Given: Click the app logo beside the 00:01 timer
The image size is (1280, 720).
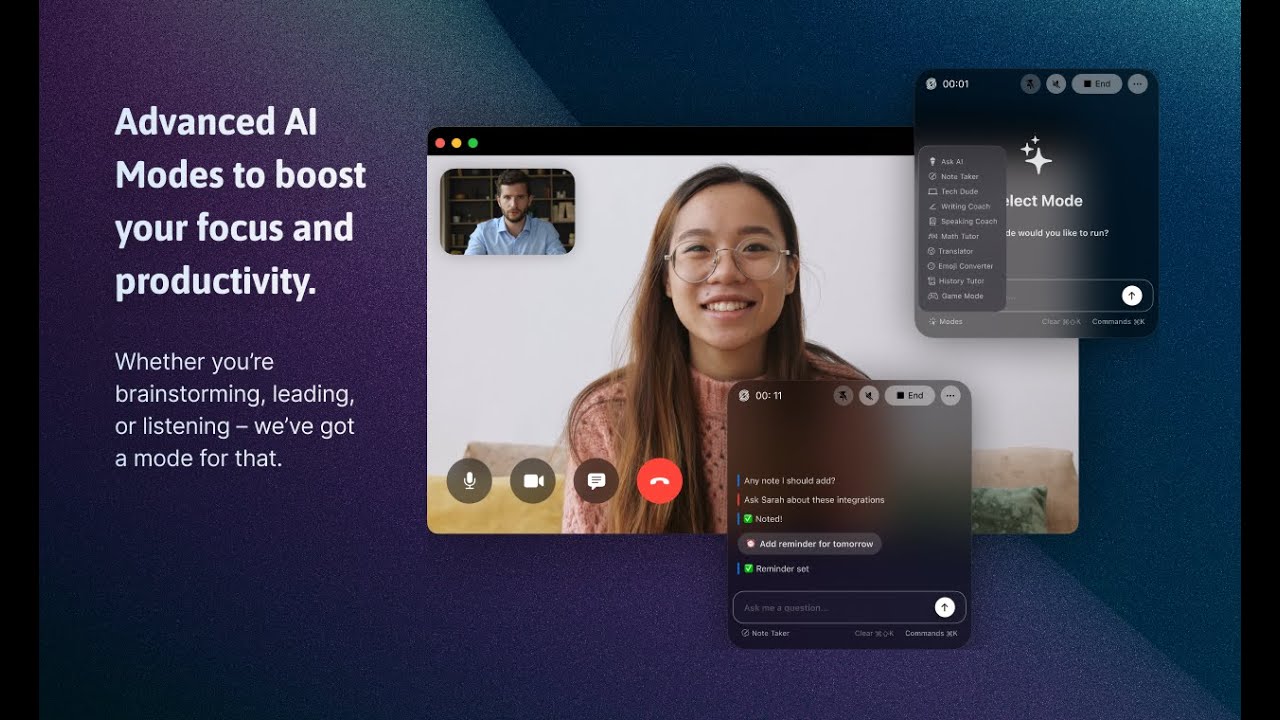Looking at the screenshot, I should tap(931, 84).
